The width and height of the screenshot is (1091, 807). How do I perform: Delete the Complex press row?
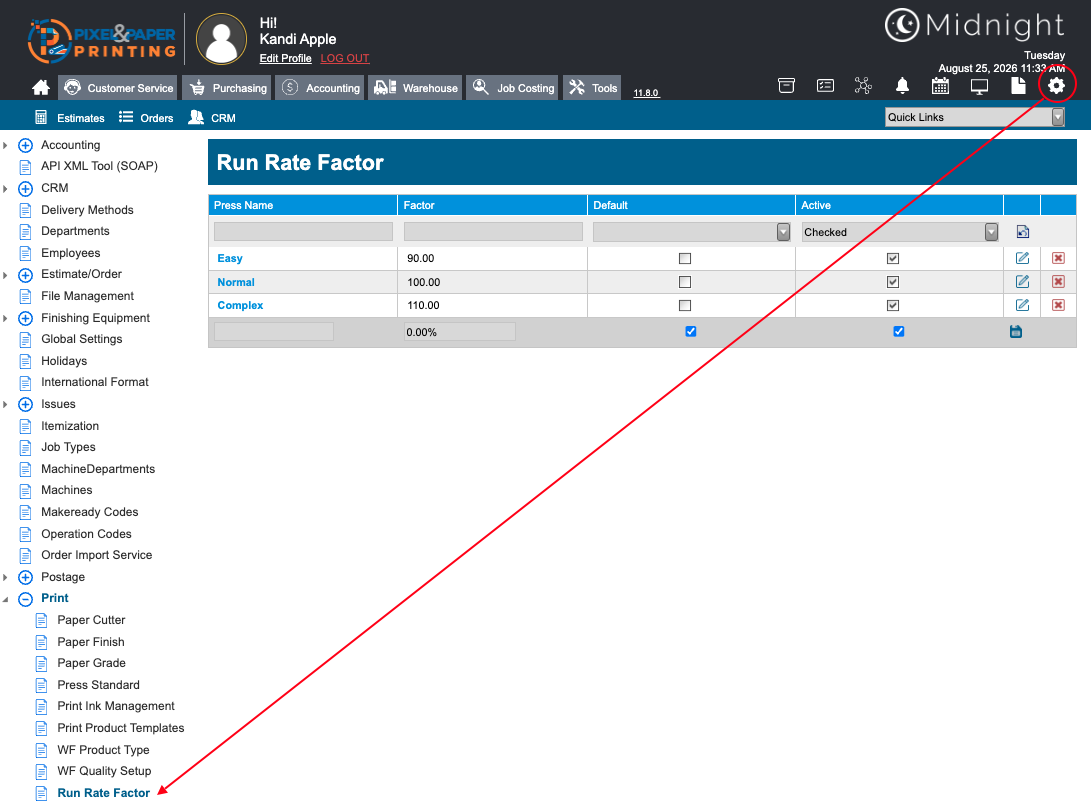[x=1058, y=305]
